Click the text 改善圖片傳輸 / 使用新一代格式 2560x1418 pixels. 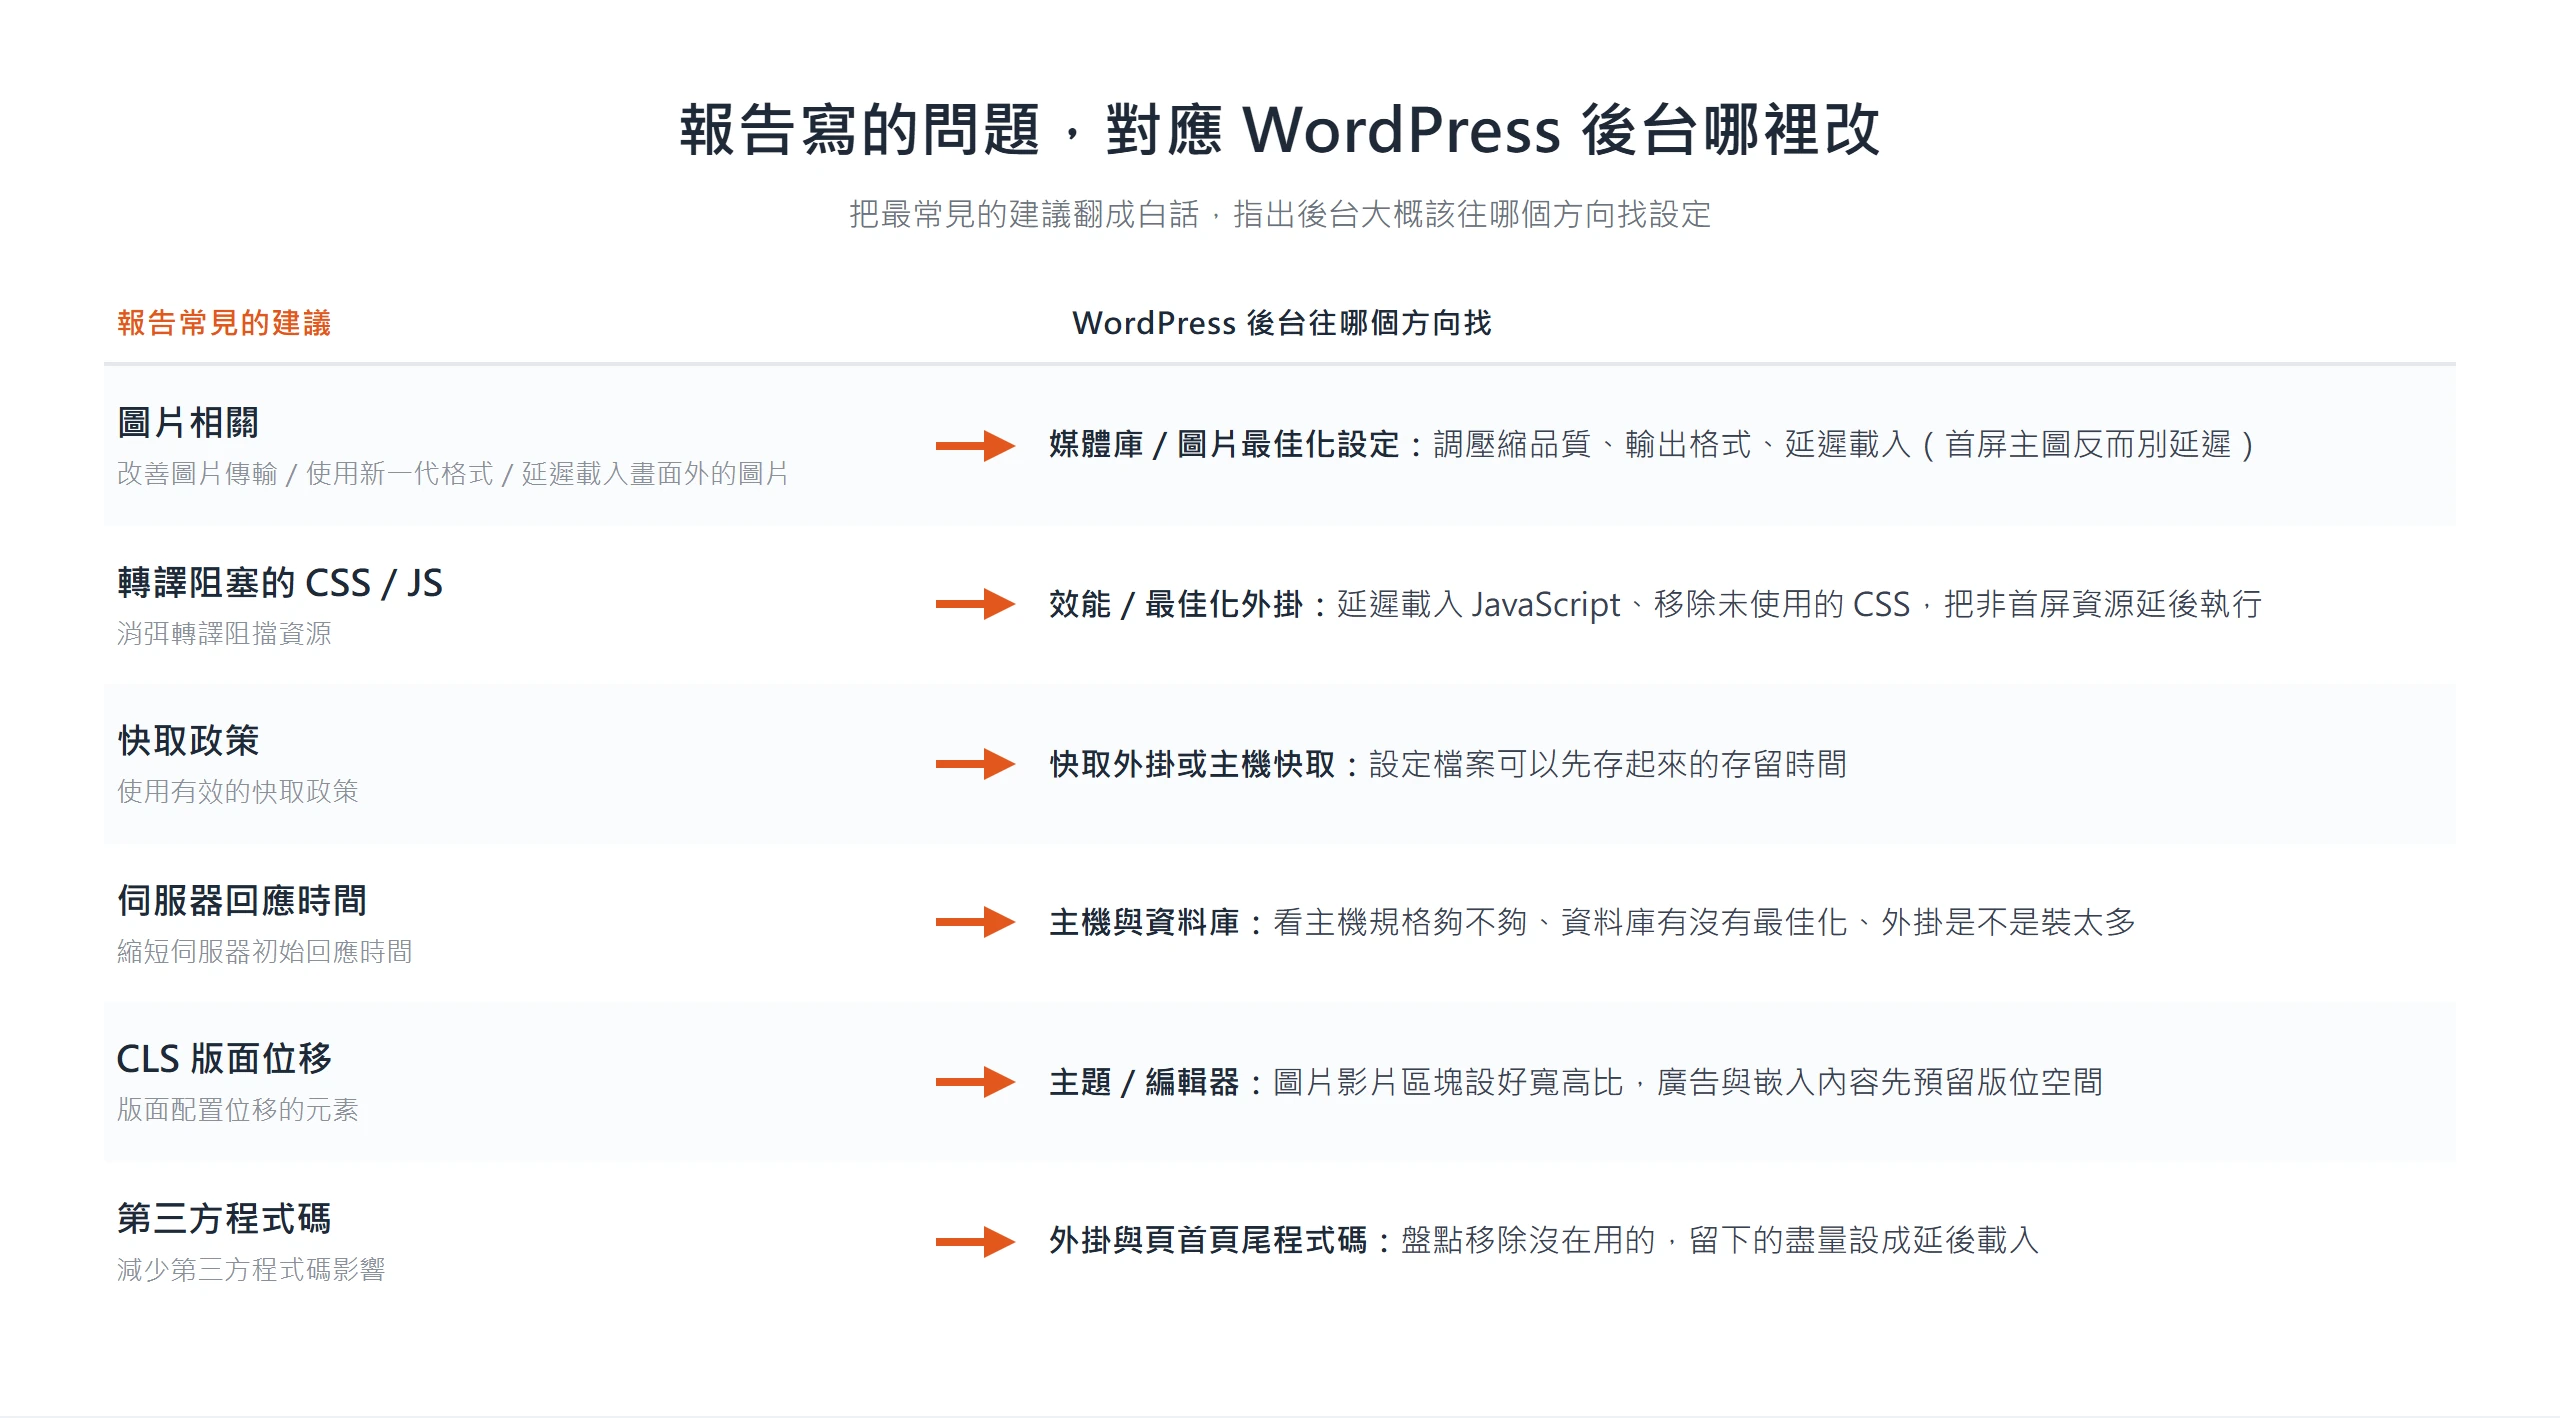(x=305, y=474)
